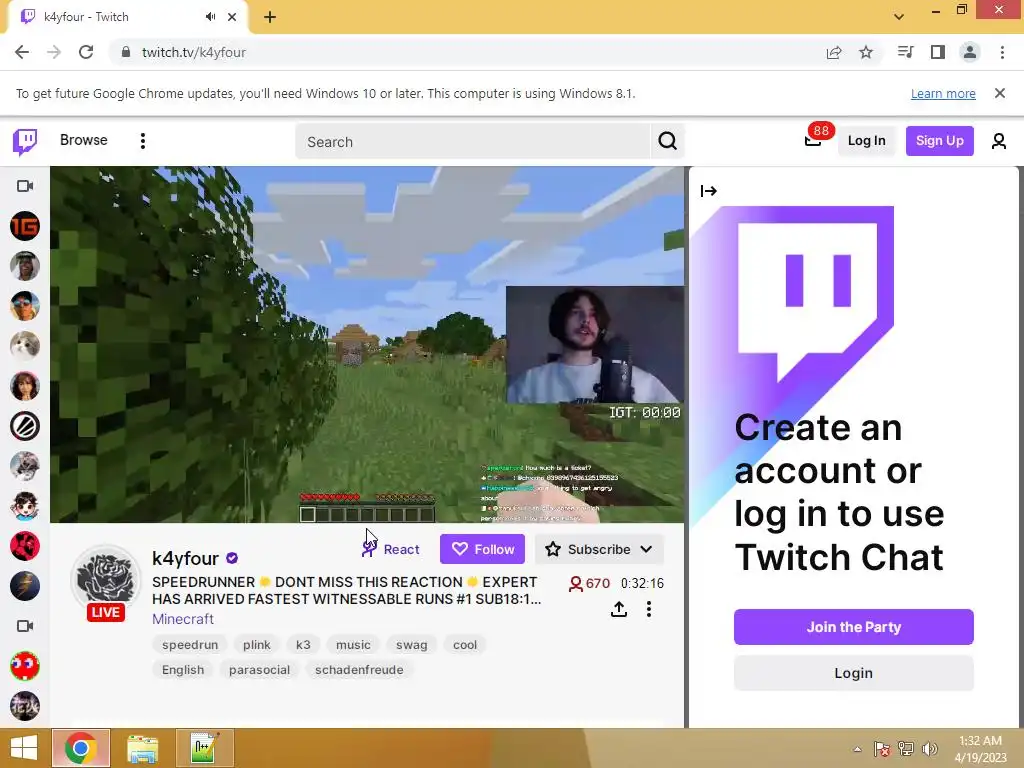Open the Chrome profile avatar

pos(970,52)
